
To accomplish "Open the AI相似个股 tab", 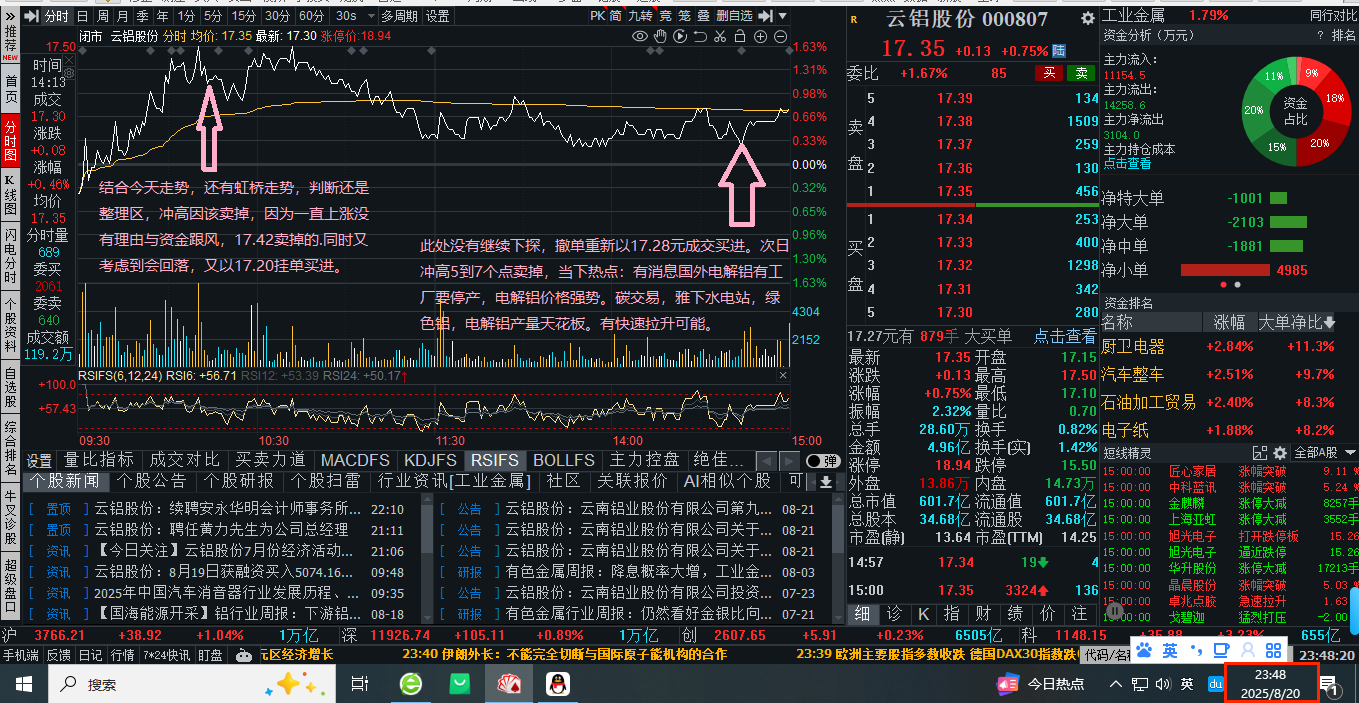I will point(727,481).
